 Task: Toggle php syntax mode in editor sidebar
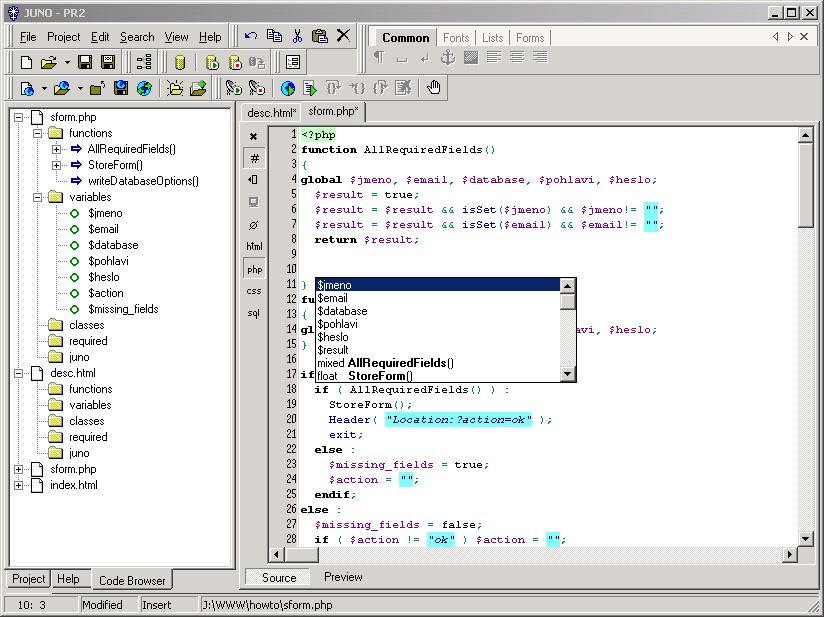[254, 269]
